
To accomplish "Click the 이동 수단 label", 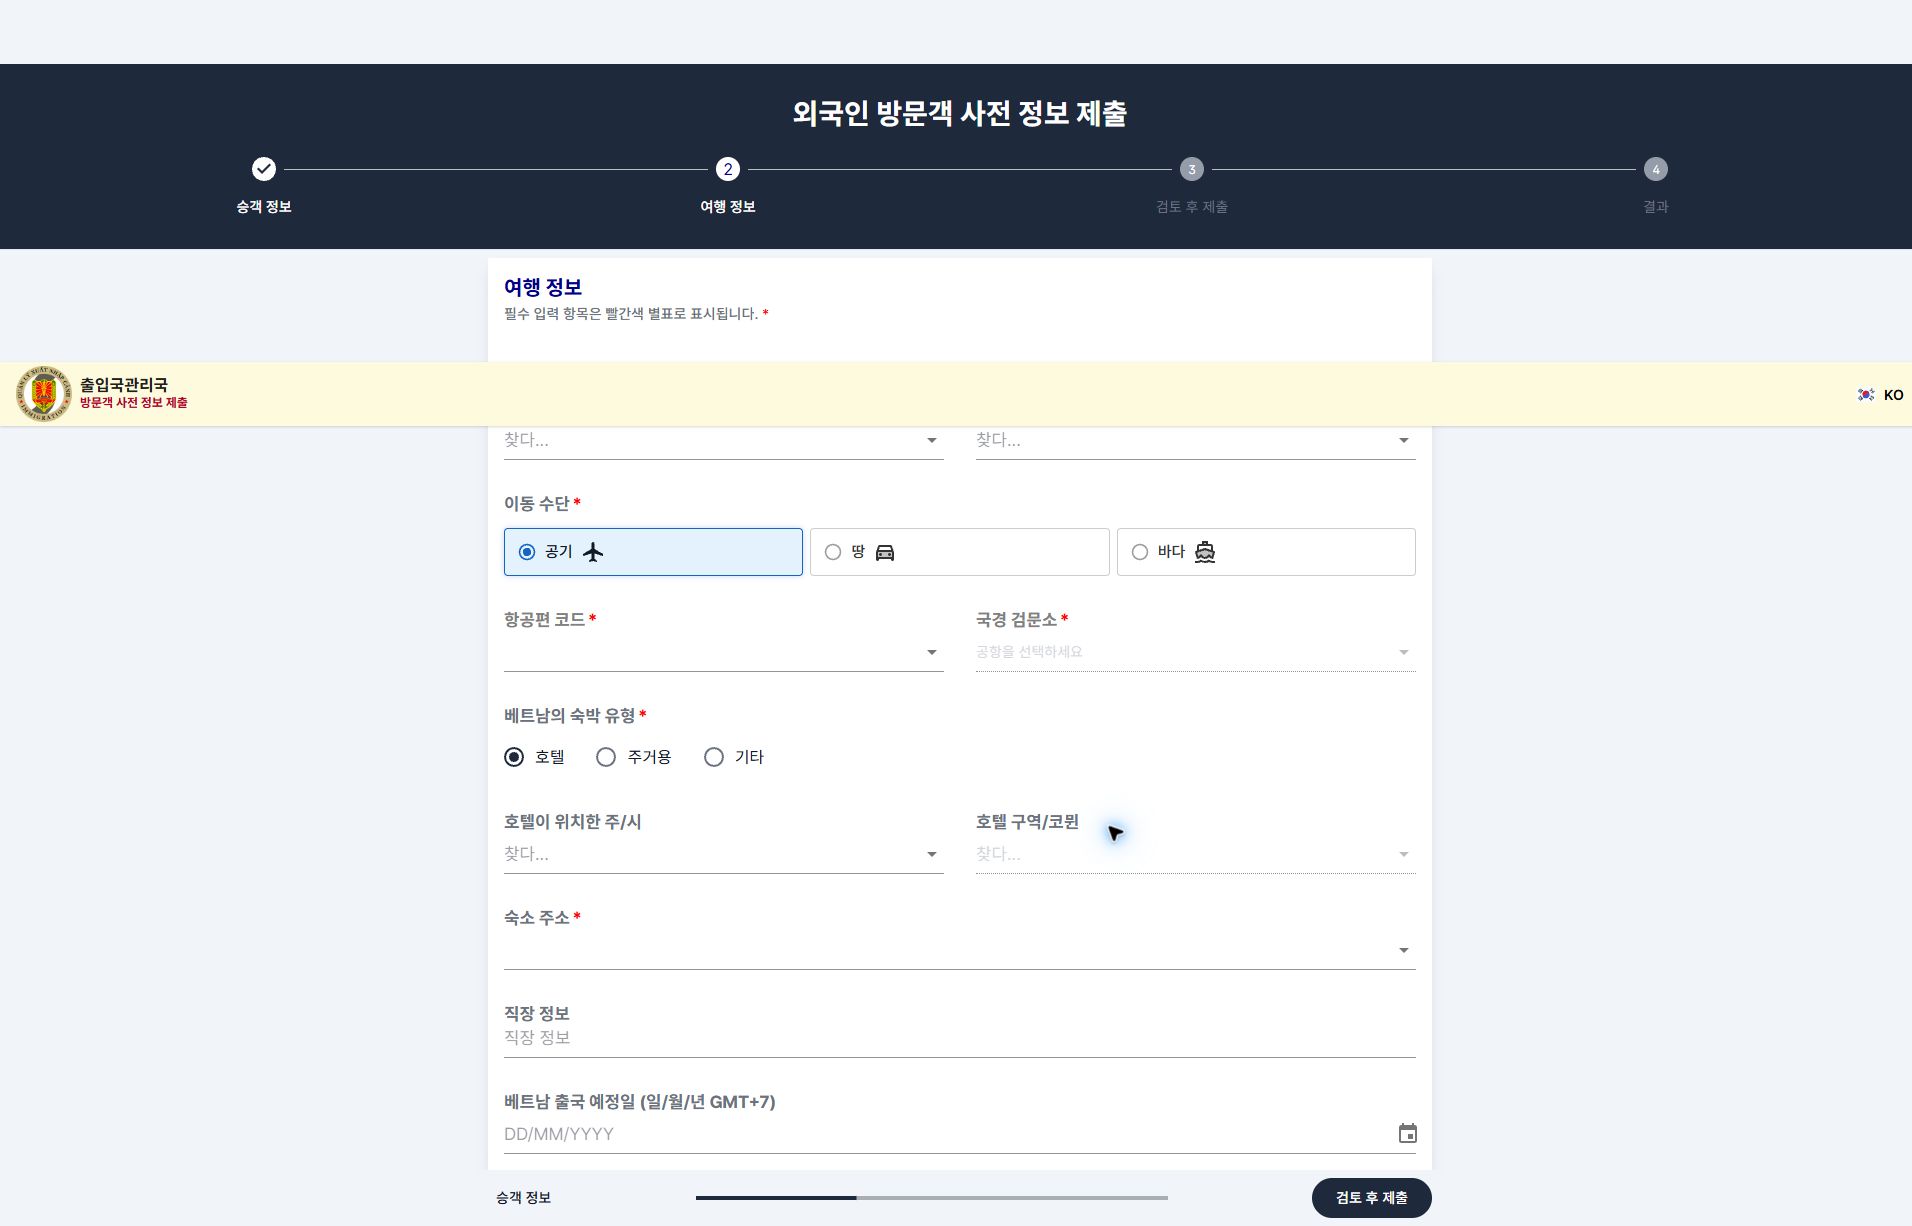I will [x=537, y=504].
